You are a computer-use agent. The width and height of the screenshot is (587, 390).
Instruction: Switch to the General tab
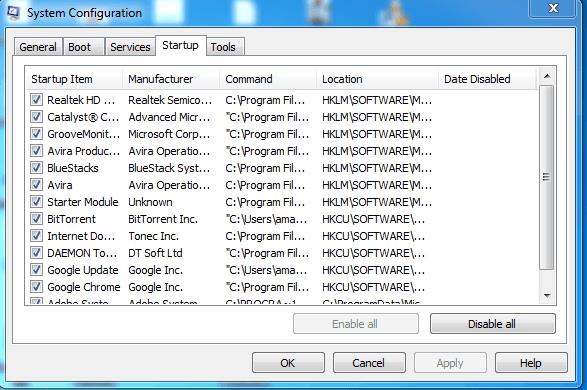[x=38, y=47]
